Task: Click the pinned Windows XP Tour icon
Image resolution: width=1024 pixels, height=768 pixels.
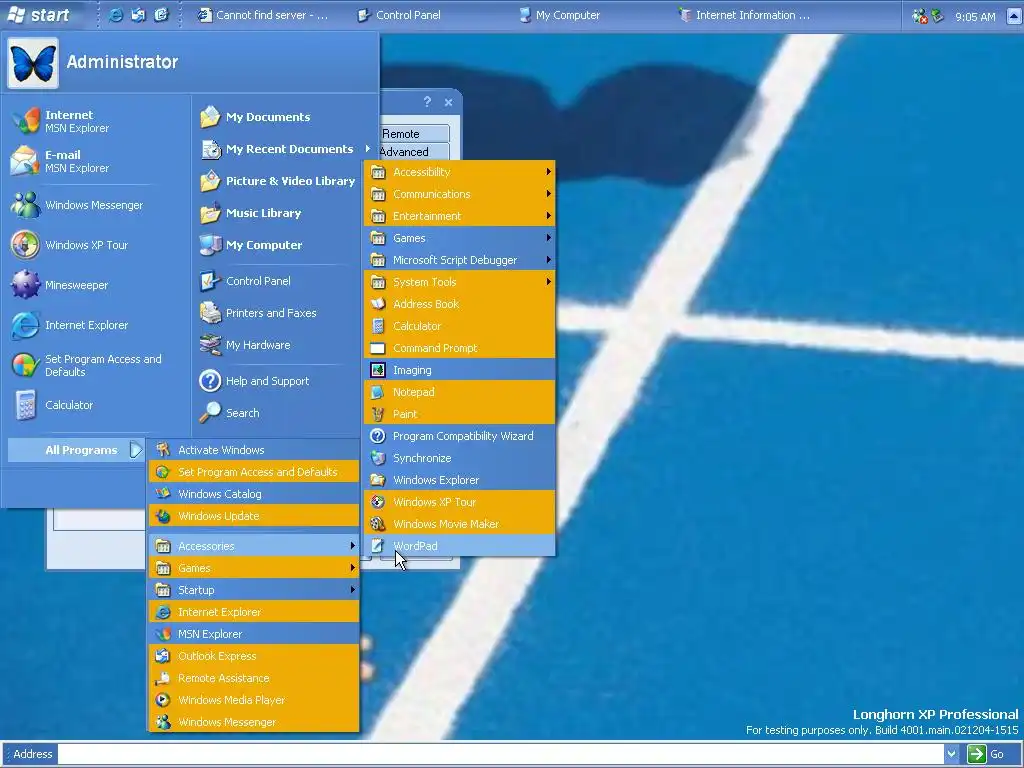Action: pos(25,245)
